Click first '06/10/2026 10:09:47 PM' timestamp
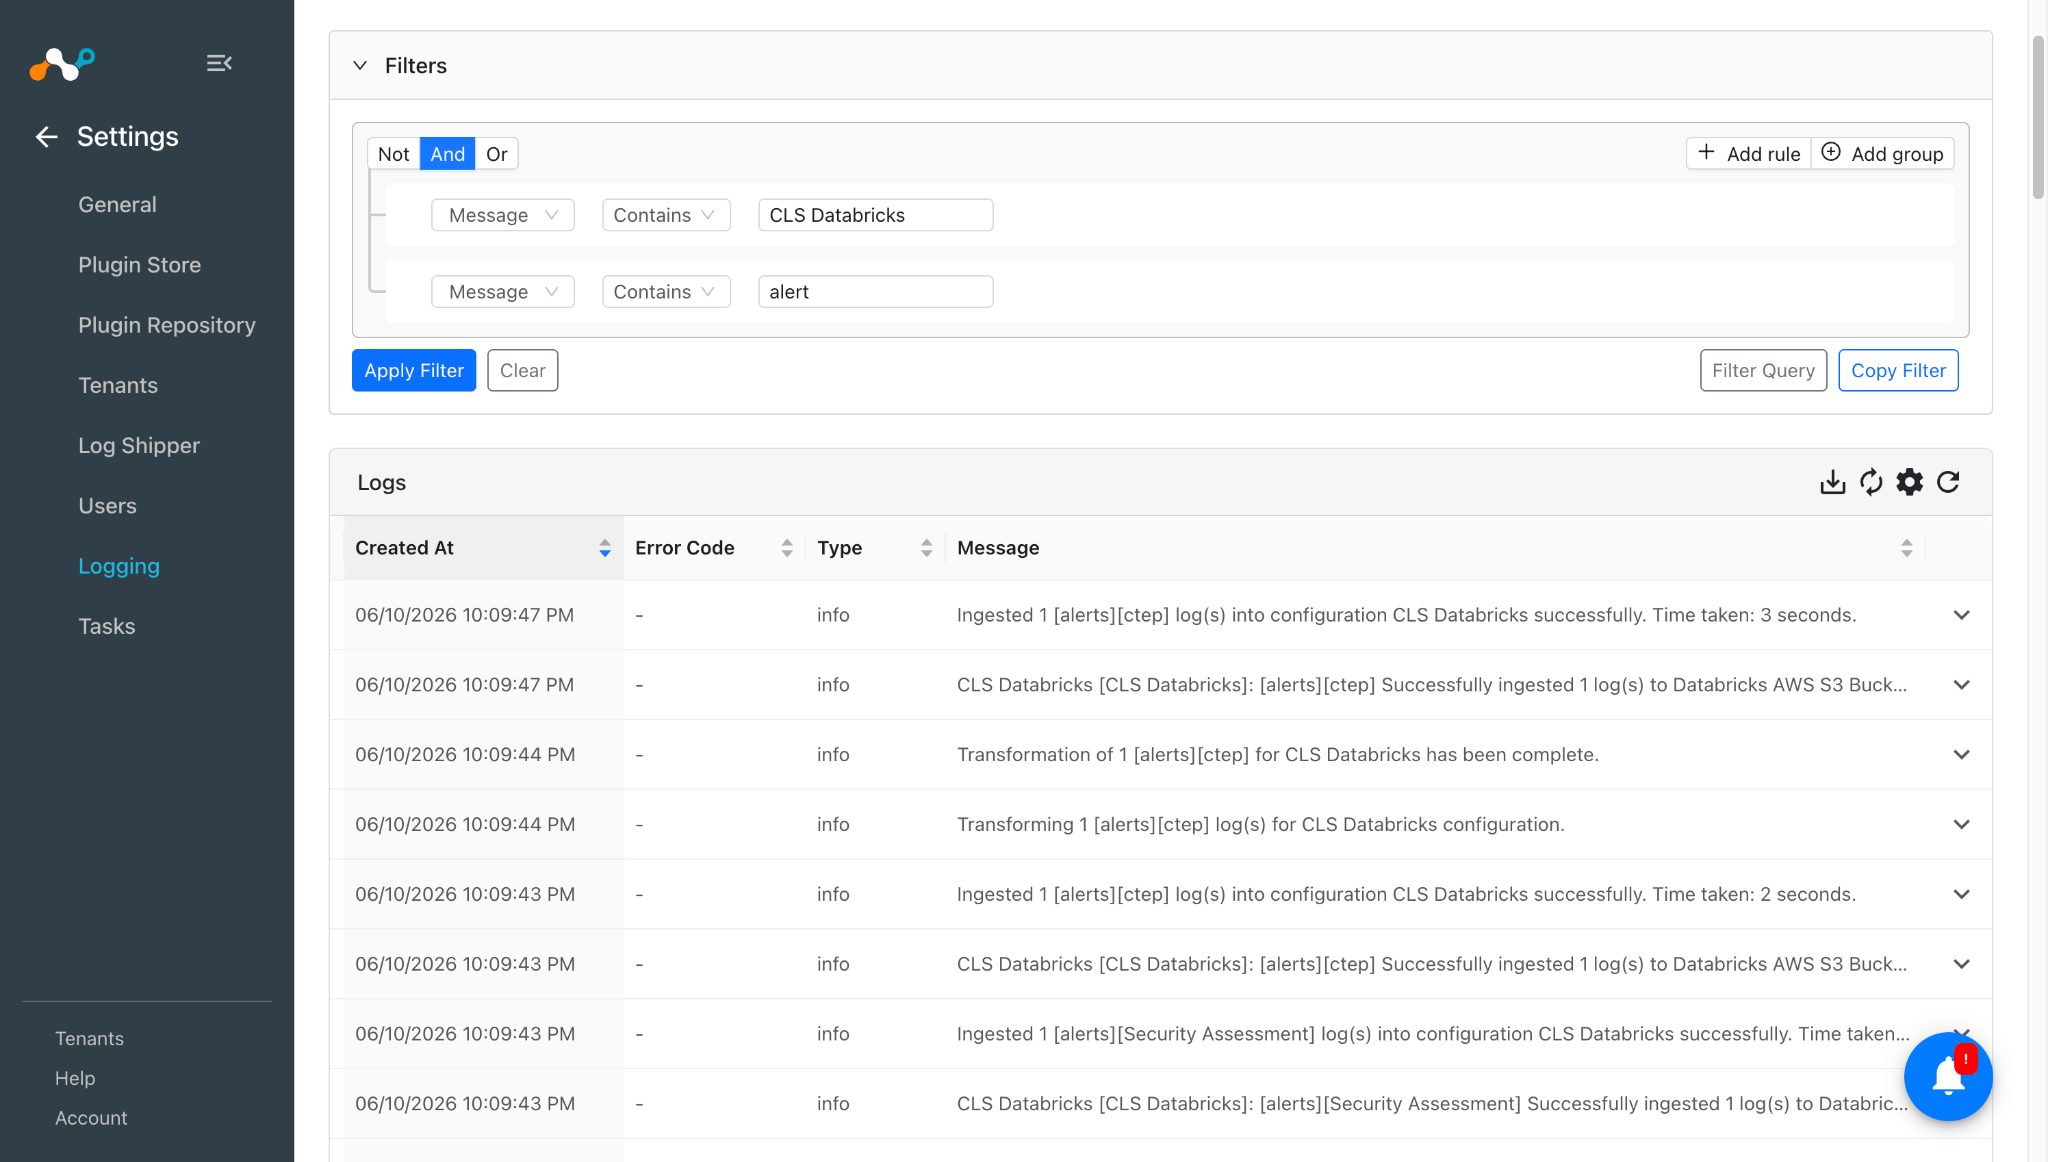Image resolution: width=2048 pixels, height=1162 pixels. click(464, 615)
